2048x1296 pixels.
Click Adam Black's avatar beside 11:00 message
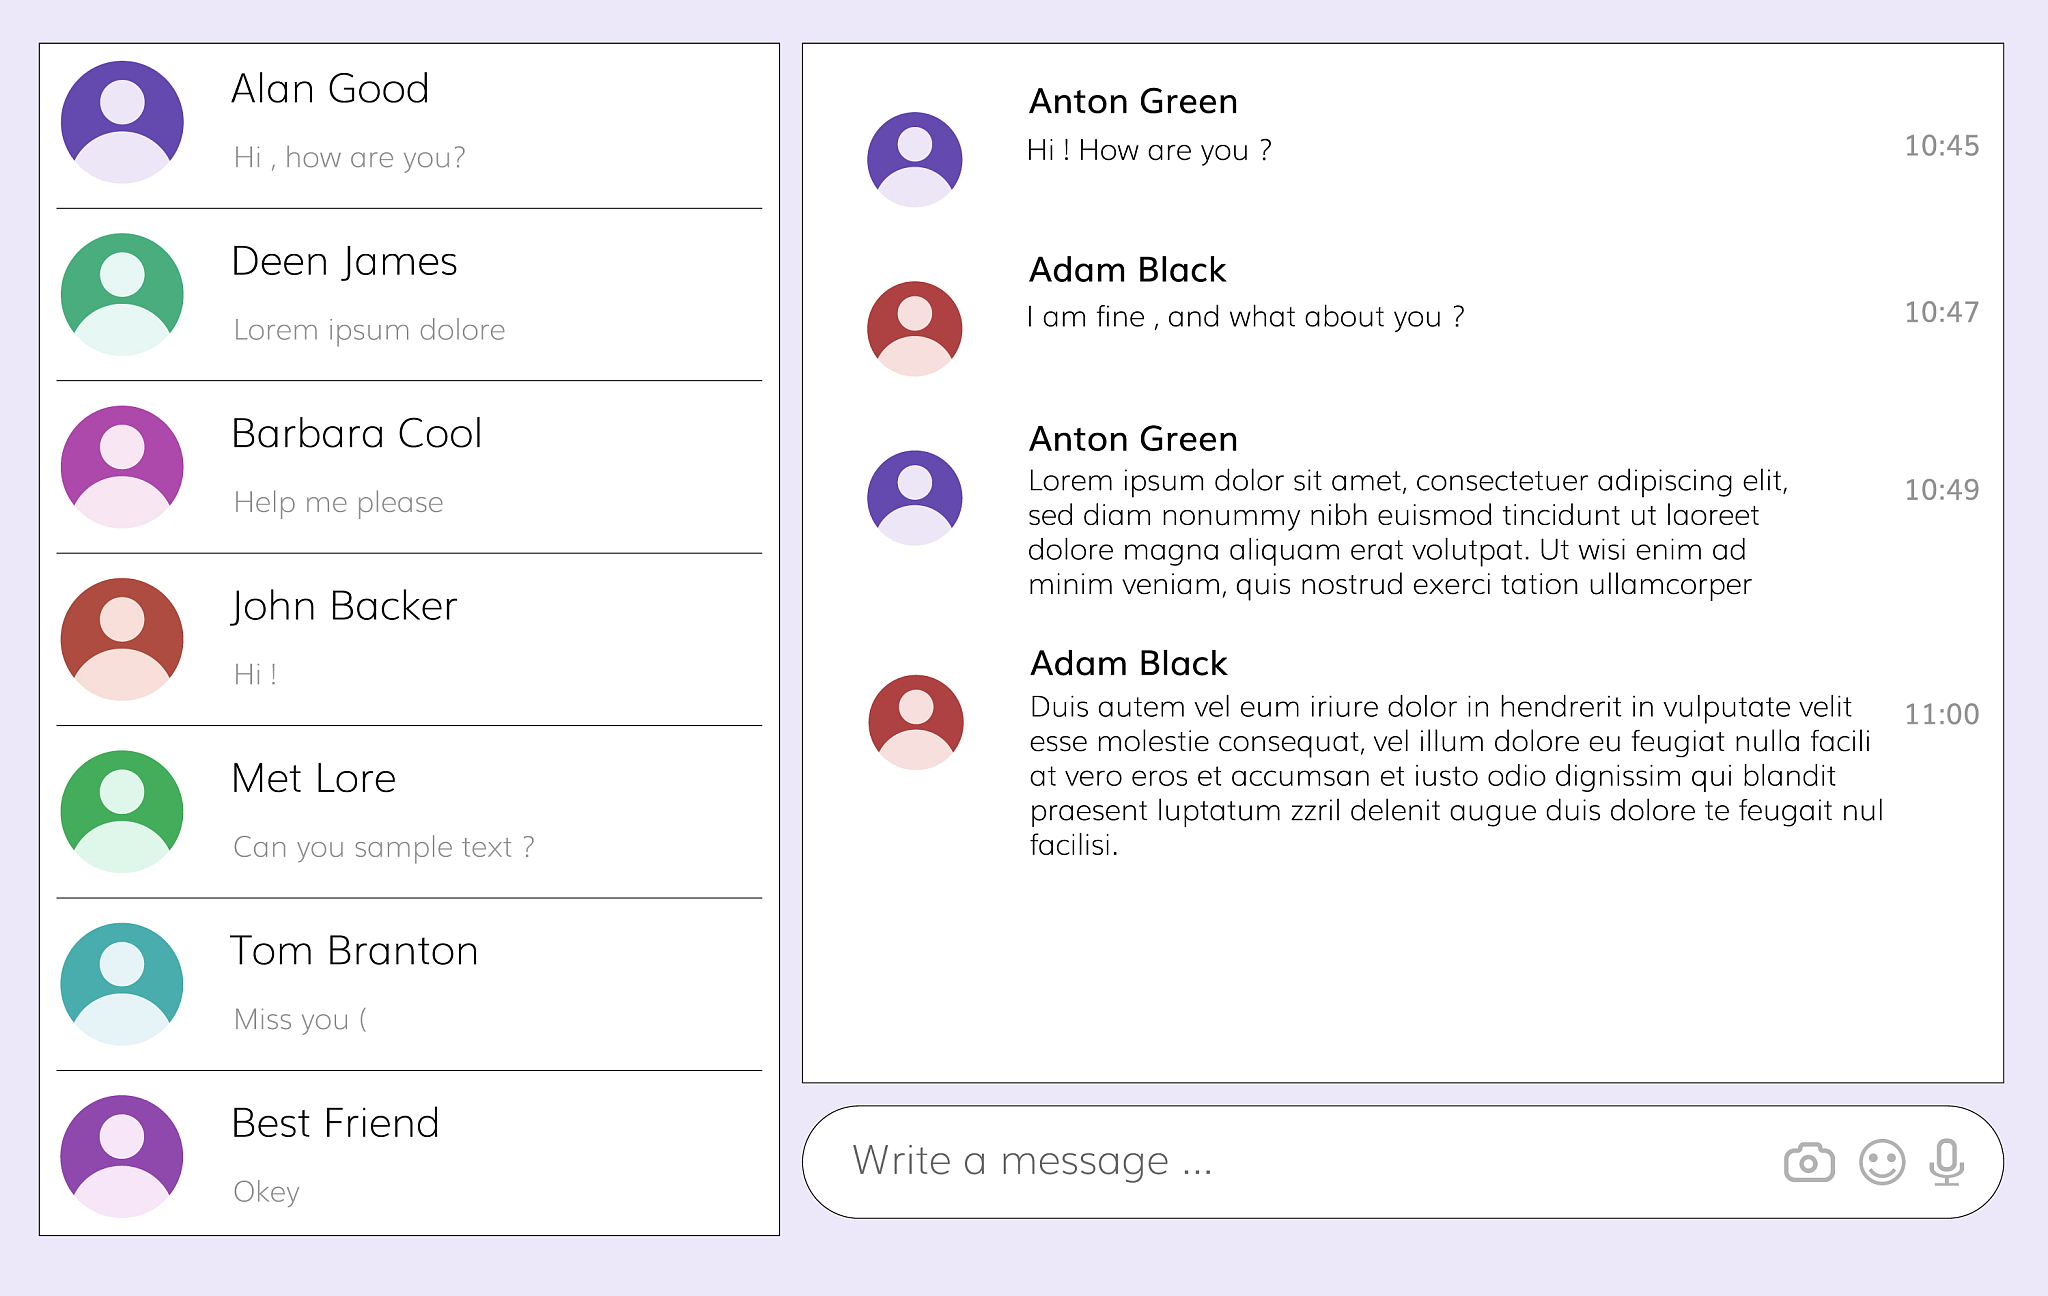tap(915, 722)
